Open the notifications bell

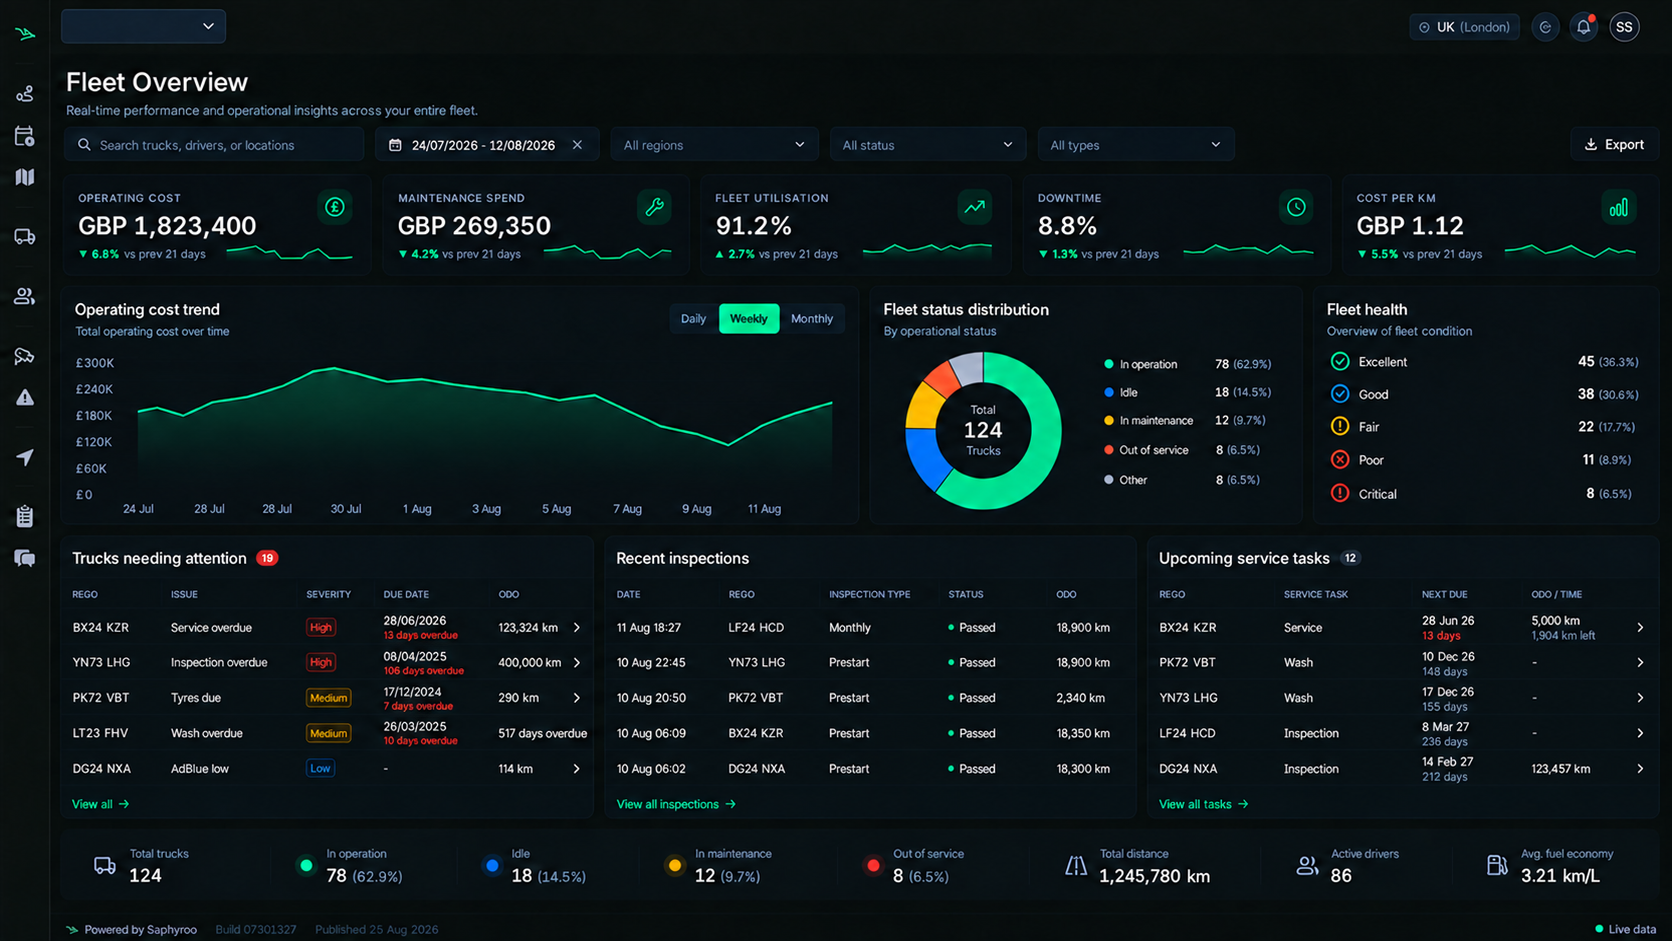[x=1584, y=27]
